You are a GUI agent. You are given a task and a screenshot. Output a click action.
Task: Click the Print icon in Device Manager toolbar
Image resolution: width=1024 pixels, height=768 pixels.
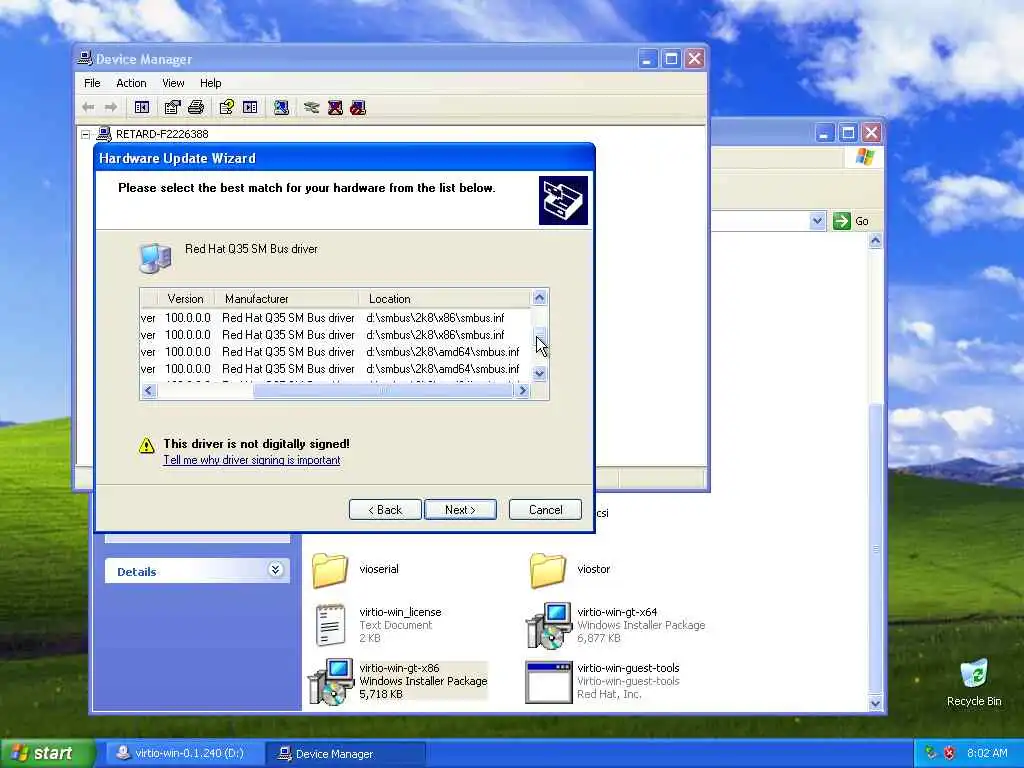pyautogui.click(x=196, y=107)
